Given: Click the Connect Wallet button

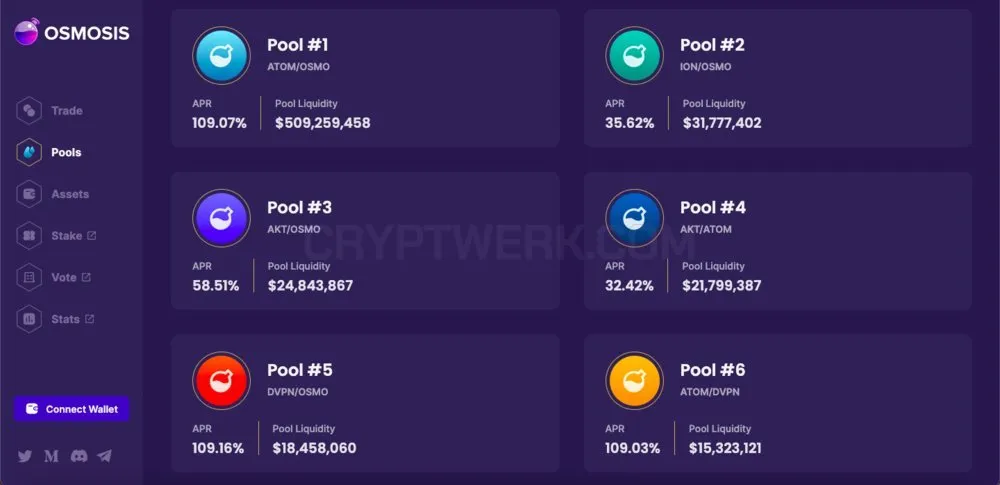Looking at the screenshot, I should point(71,409).
